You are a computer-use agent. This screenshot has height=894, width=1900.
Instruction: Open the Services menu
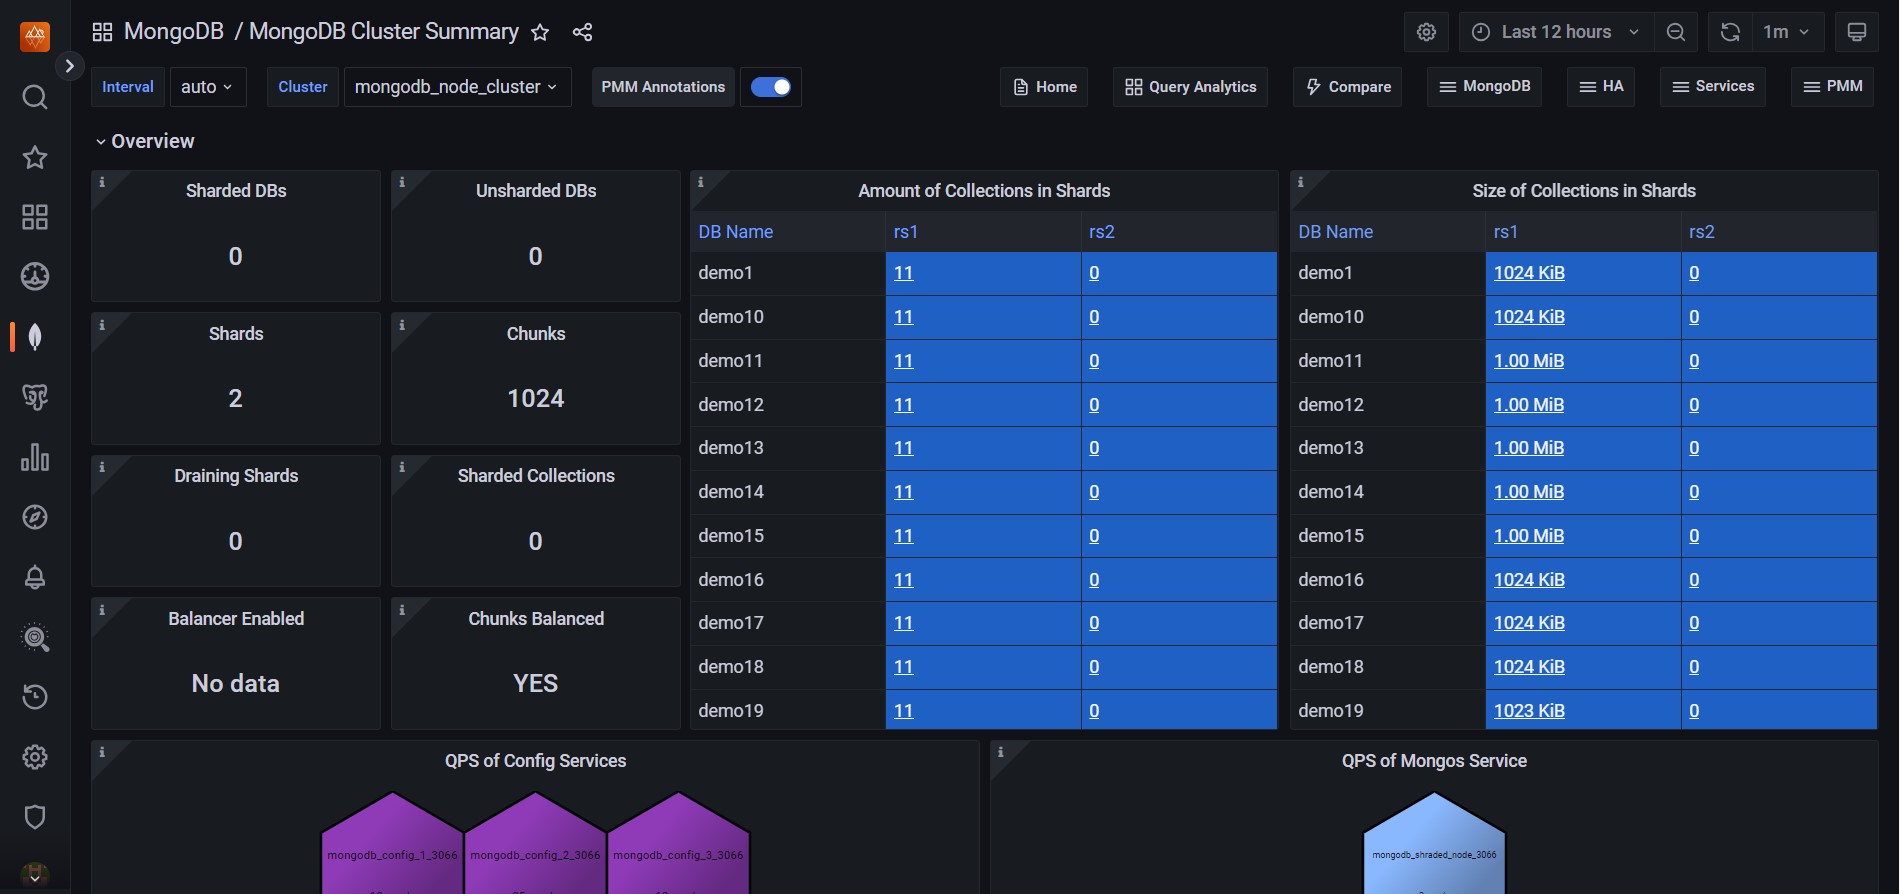click(x=1713, y=87)
